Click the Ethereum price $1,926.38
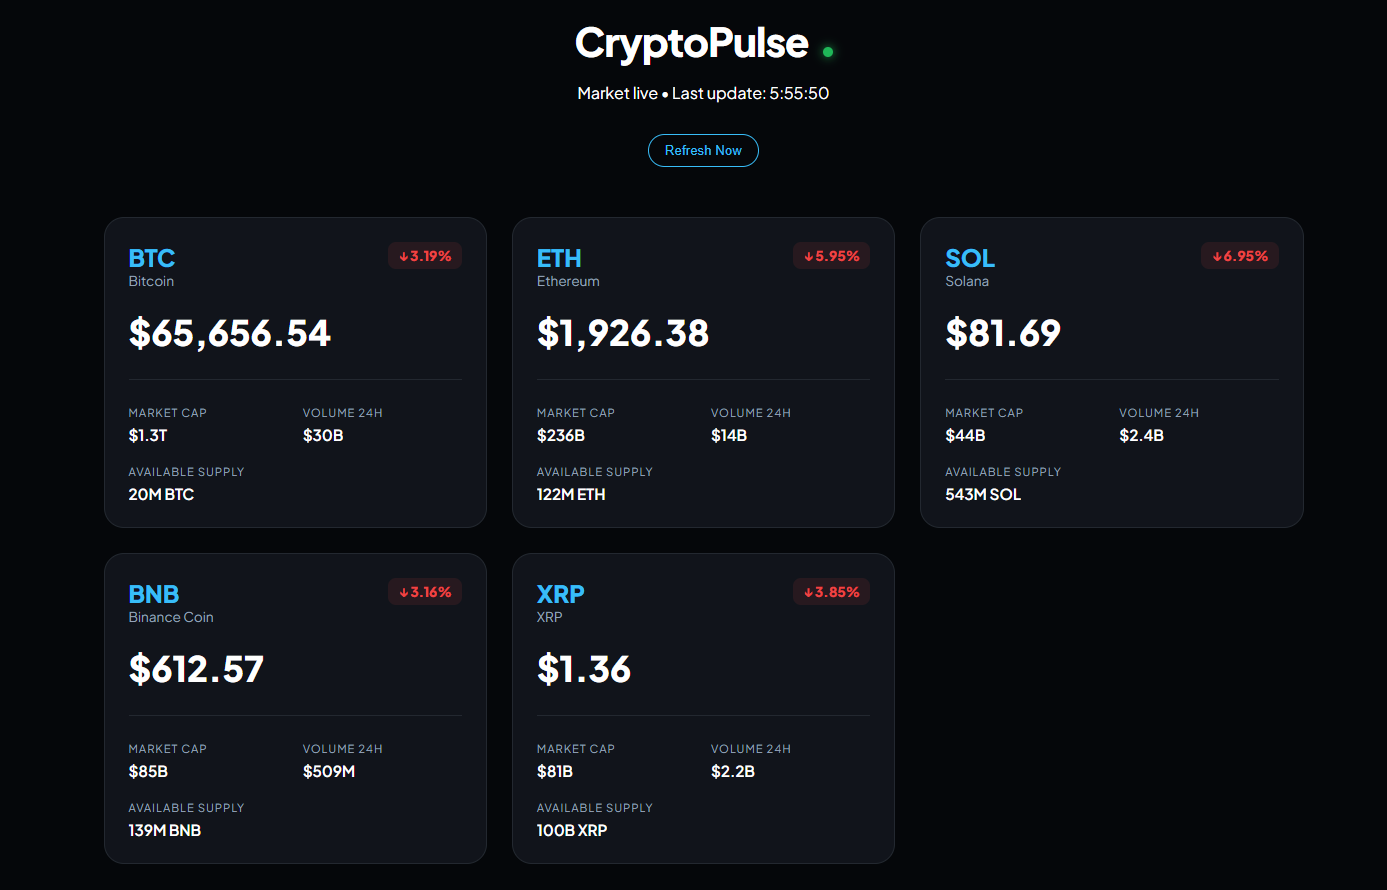The width and height of the screenshot is (1387, 890). tap(623, 333)
